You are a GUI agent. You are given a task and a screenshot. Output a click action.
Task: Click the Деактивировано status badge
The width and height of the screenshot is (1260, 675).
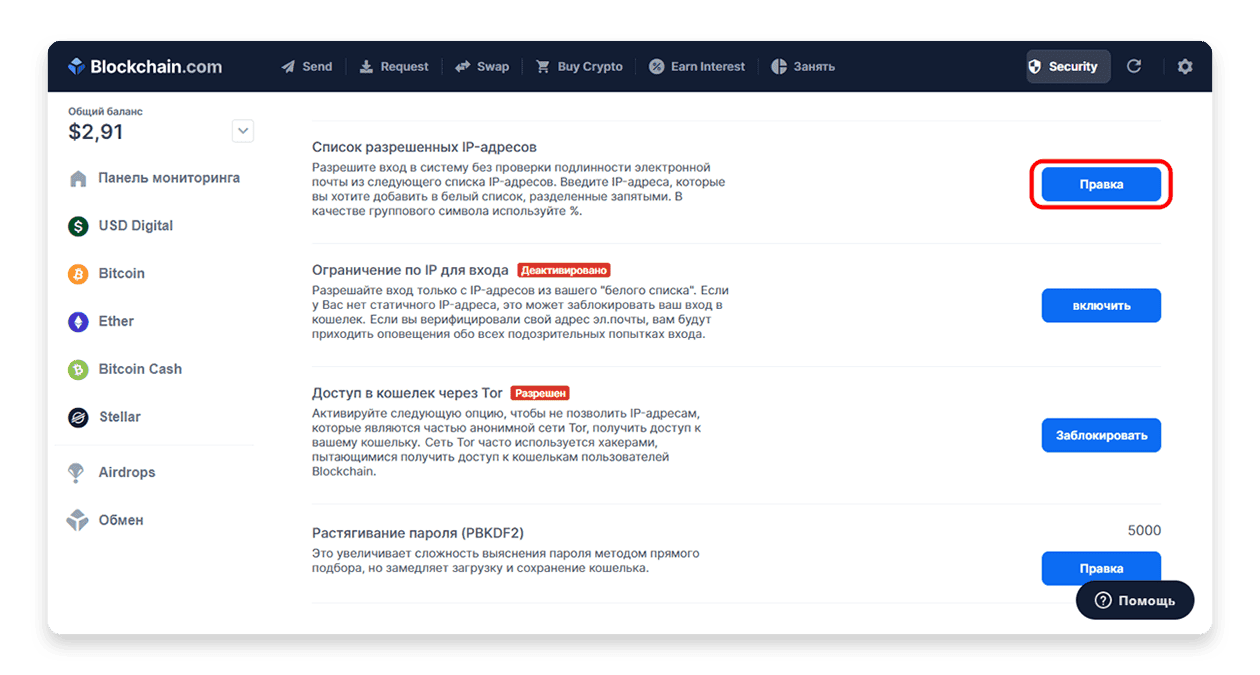[564, 270]
